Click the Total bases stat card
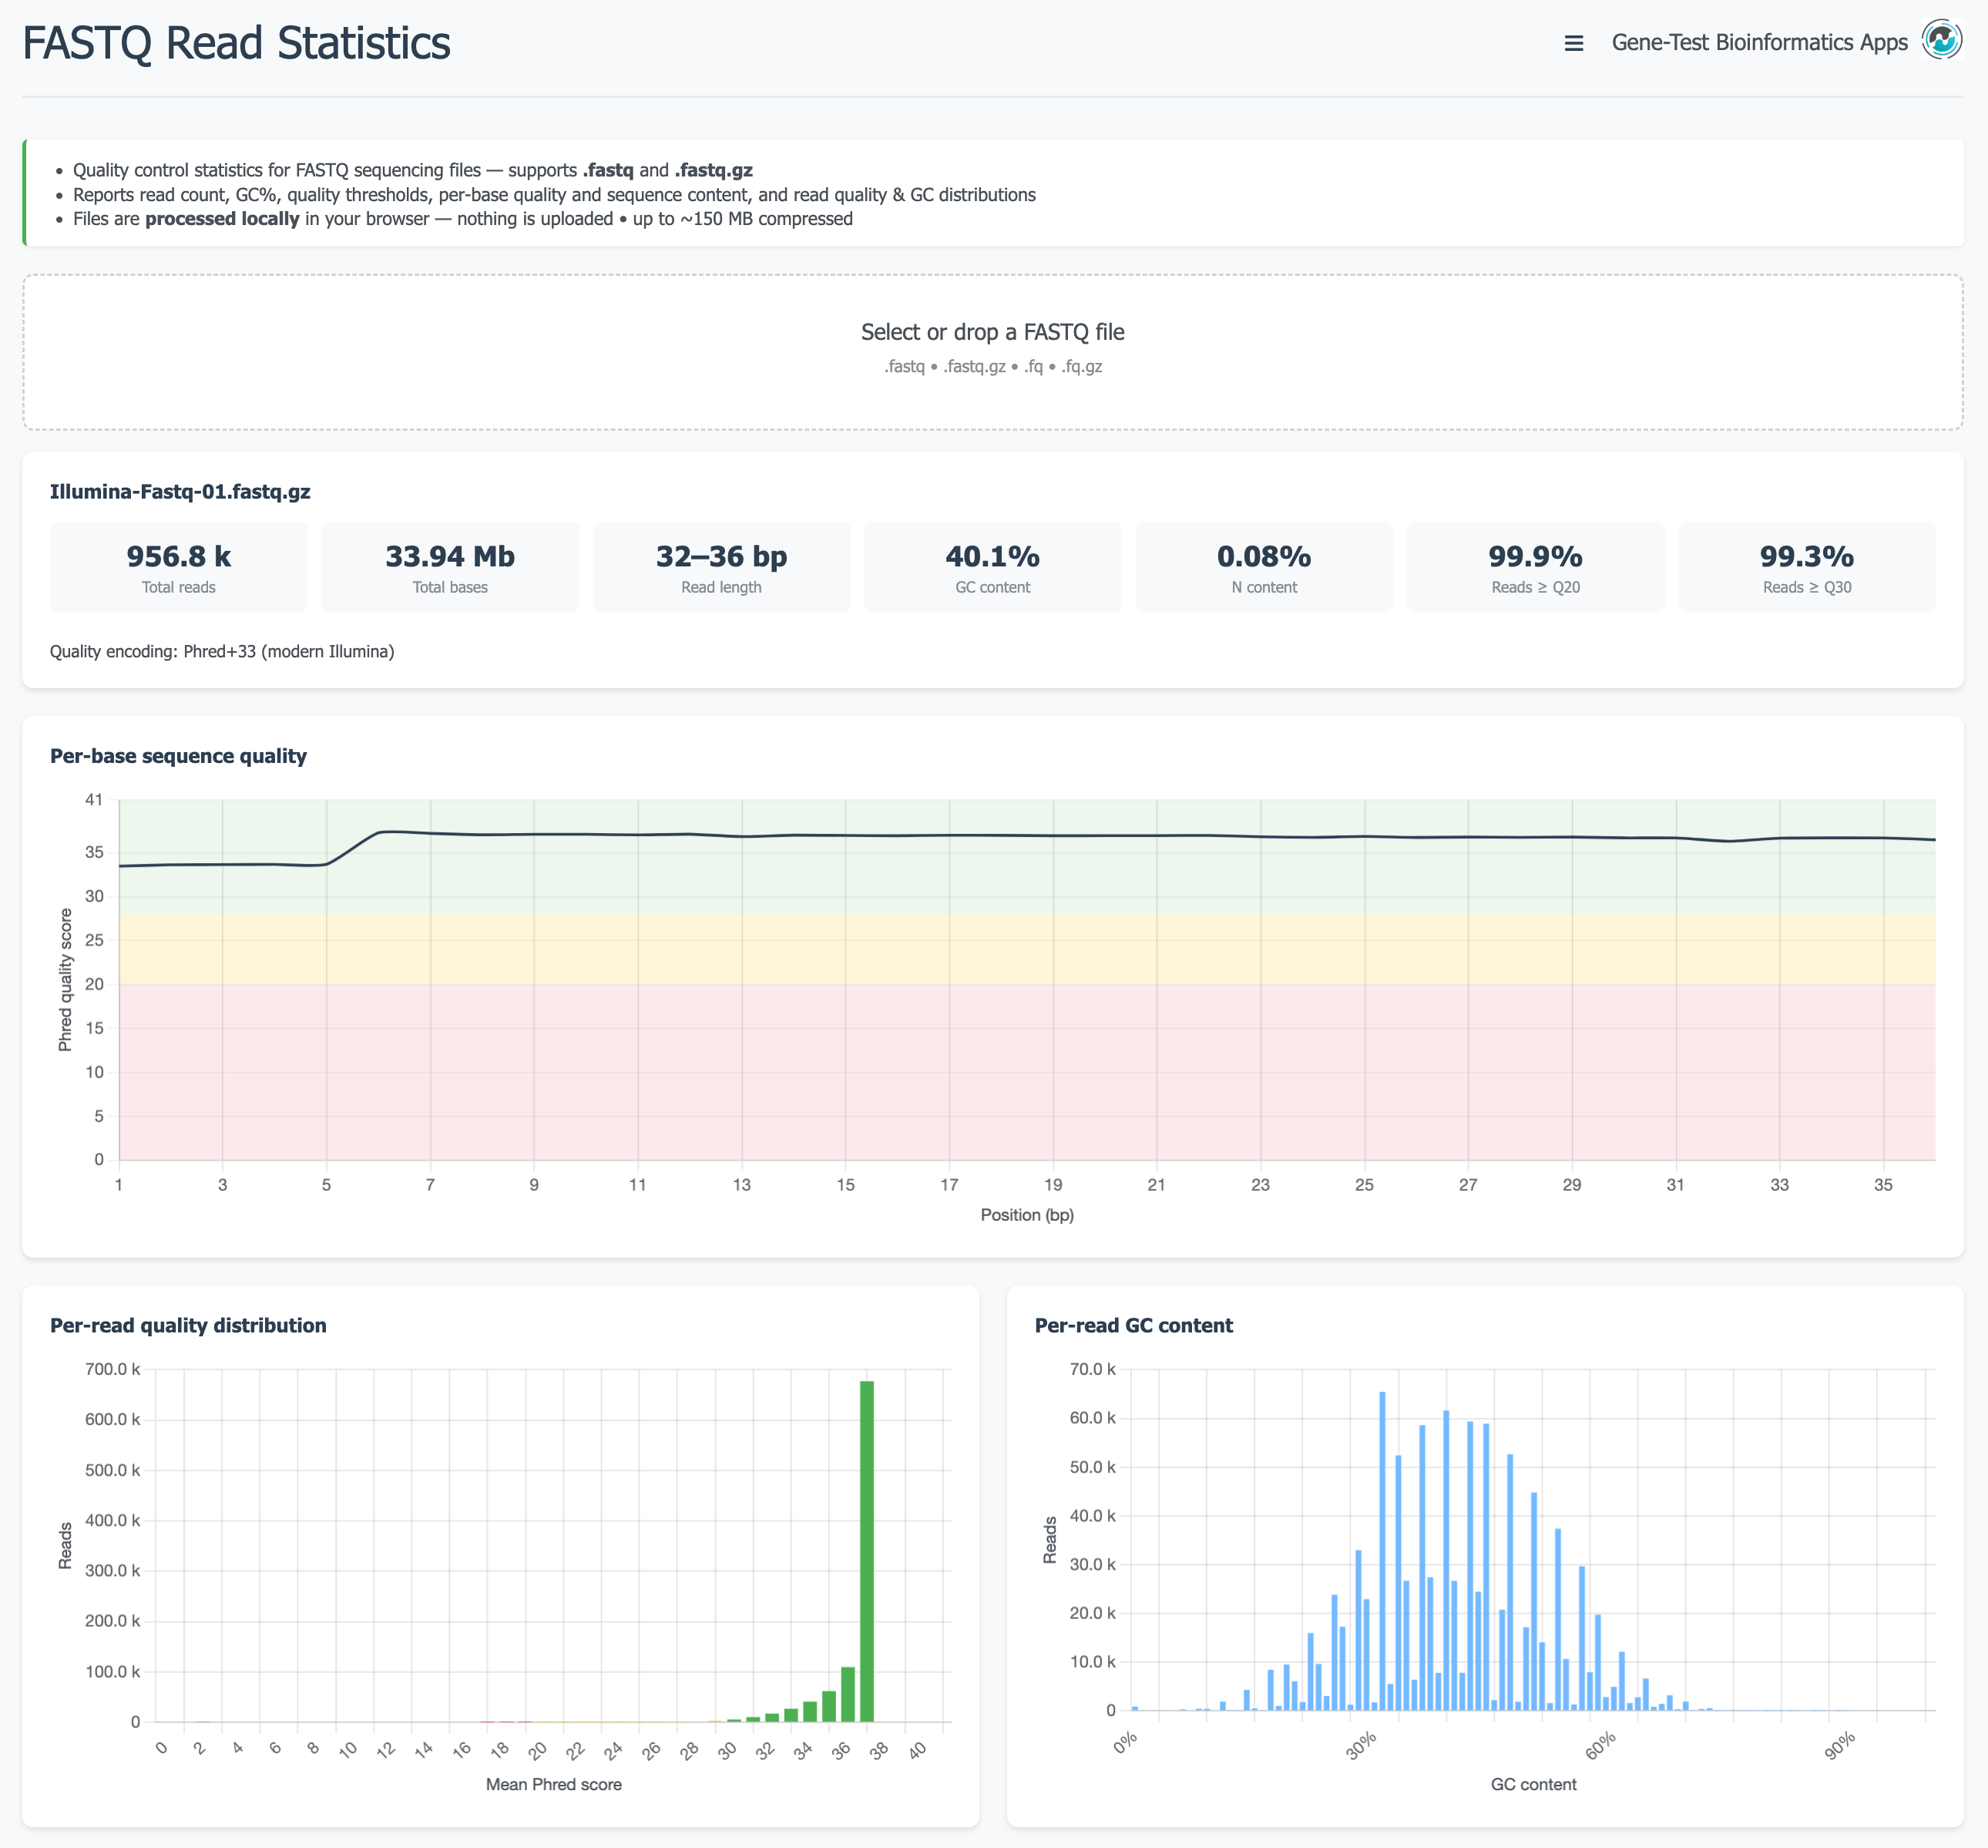The image size is (1988, 1848). pos(450,566)
